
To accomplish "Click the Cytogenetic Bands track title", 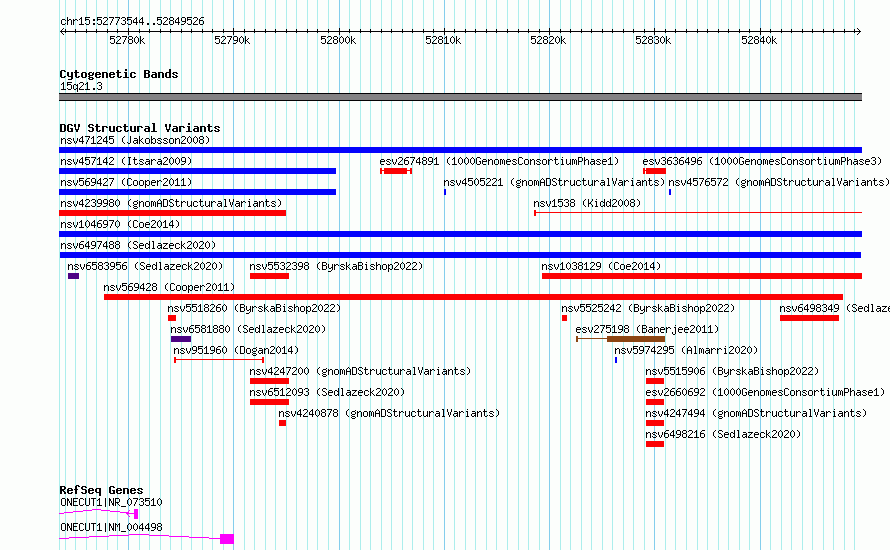I will pyautogui.click(x=119, y=74).
